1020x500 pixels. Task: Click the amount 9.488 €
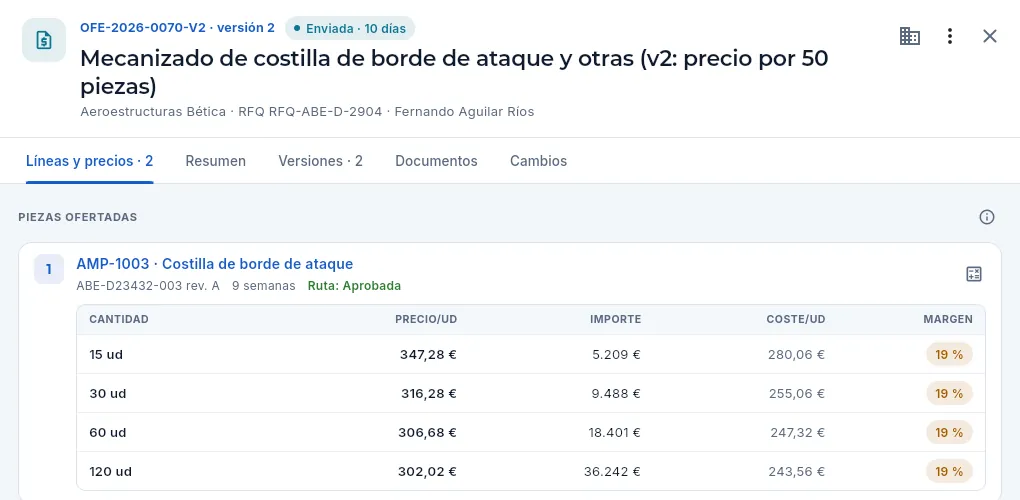pos(616,394)
